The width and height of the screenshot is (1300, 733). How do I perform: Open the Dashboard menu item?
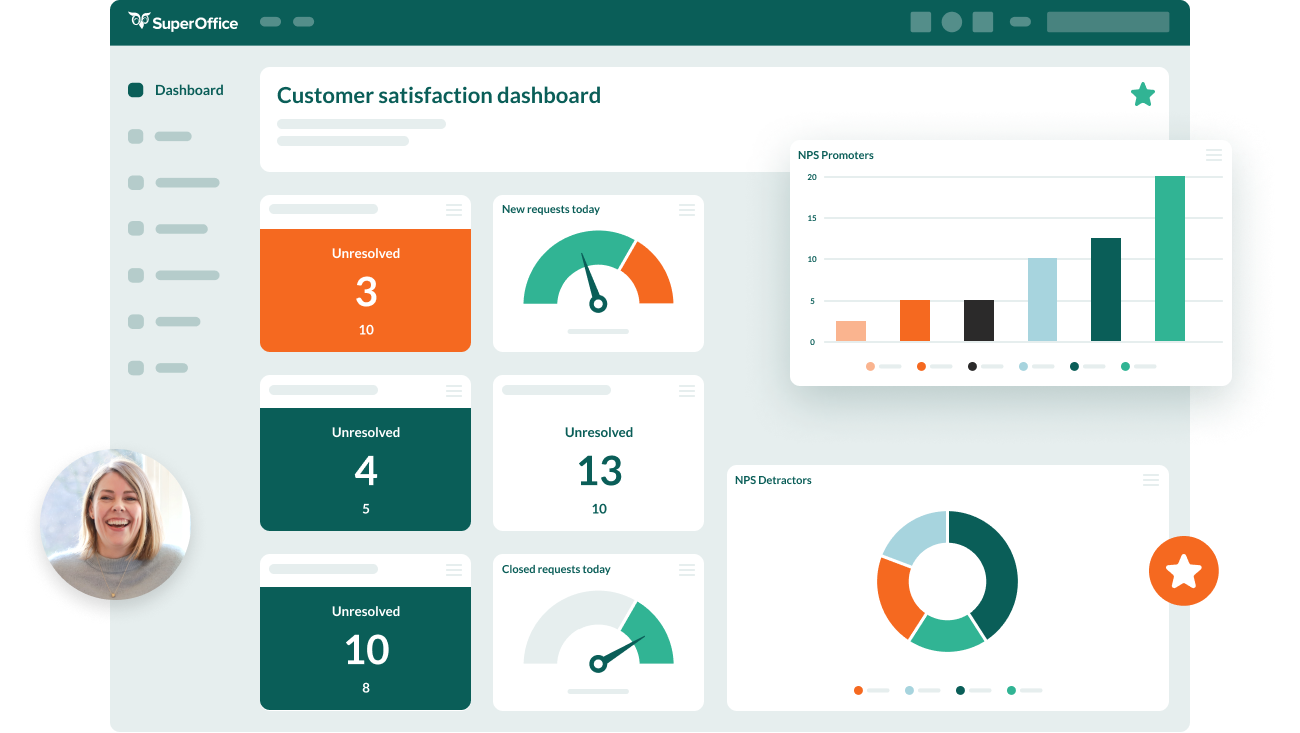coord(188,90)
